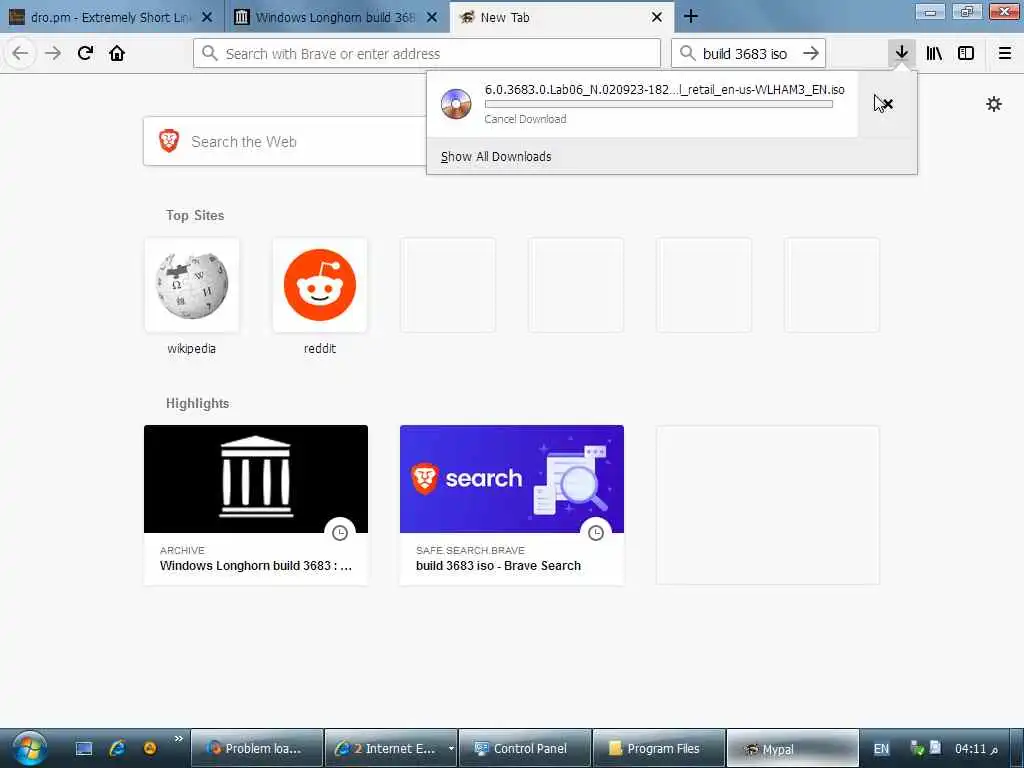
Task: Click the third quick launch icon
Action: click(150, 748)
